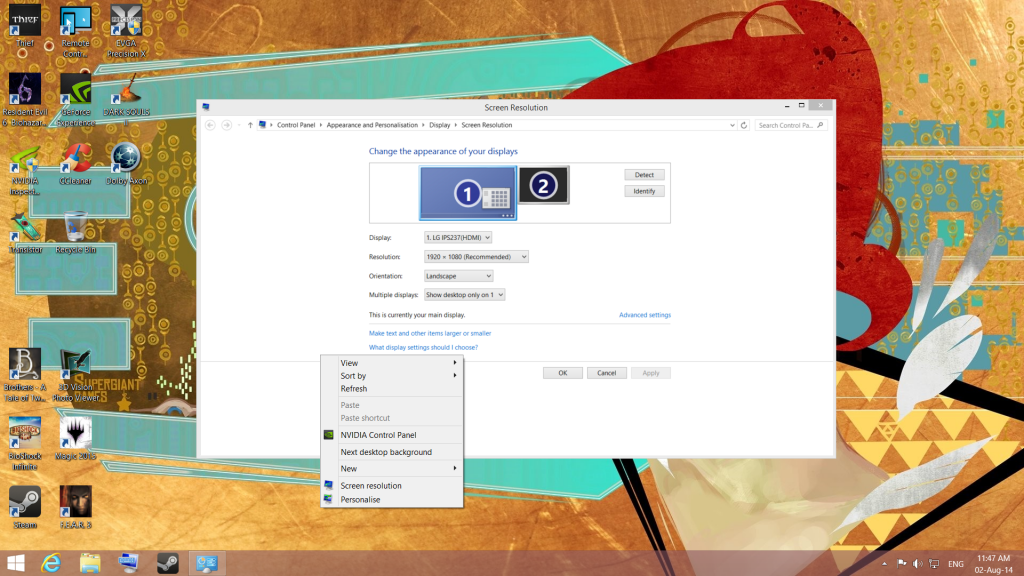Screen dimensions: 1024x576
Task: Launch CCleaner from the desktop
Action: tap(76, 164)
